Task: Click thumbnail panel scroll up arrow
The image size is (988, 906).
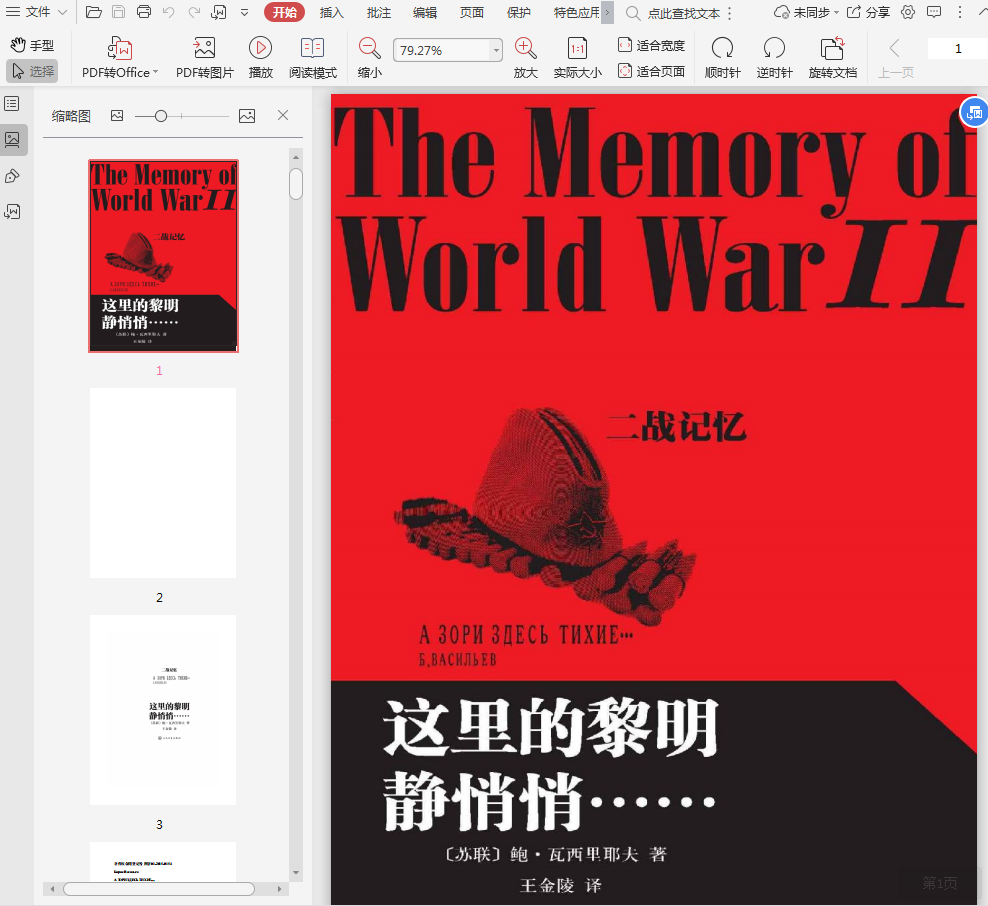Action: pos(296,156)
